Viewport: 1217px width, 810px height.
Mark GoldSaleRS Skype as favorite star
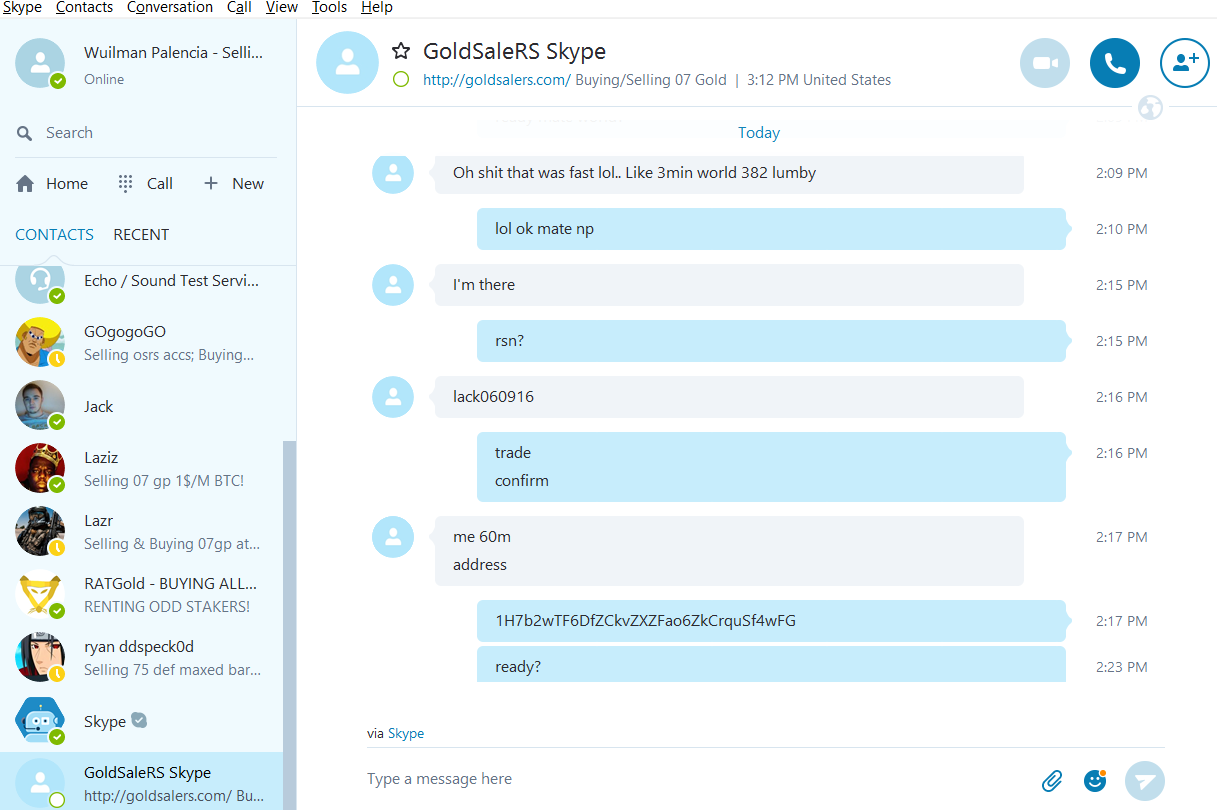pyautogui.click(x=401, y=51)
